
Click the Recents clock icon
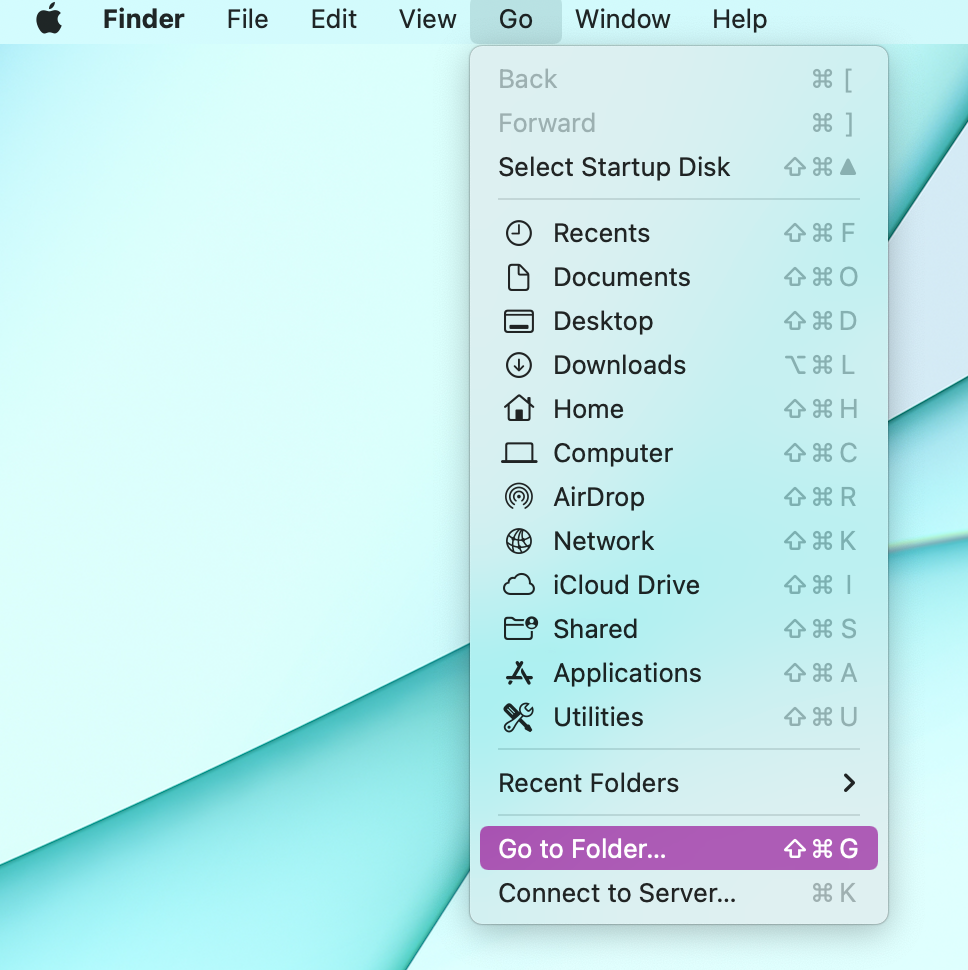point(518,233)
